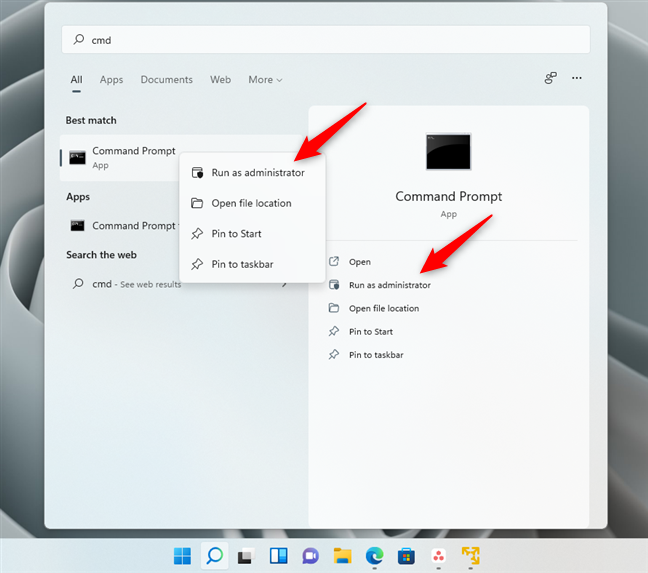Click pin icon next to preview Pin to Start
This screenshot has height=573, width=648.
334,331
